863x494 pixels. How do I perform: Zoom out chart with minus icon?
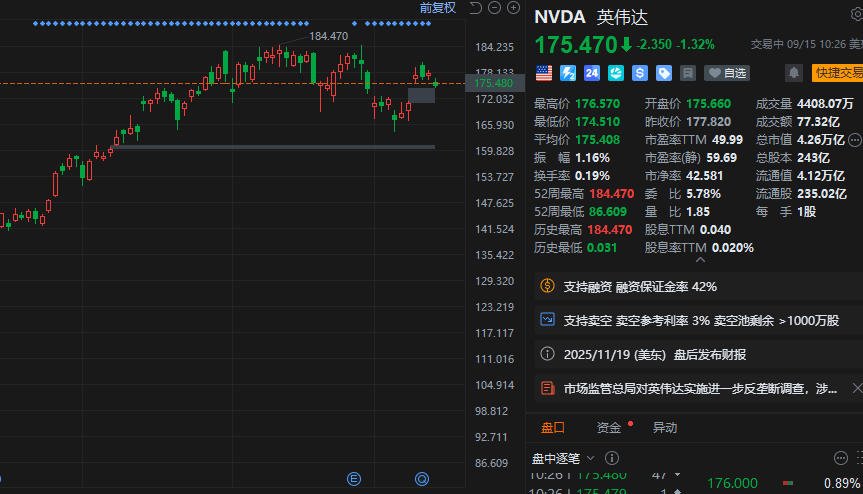tap(494, 8)
